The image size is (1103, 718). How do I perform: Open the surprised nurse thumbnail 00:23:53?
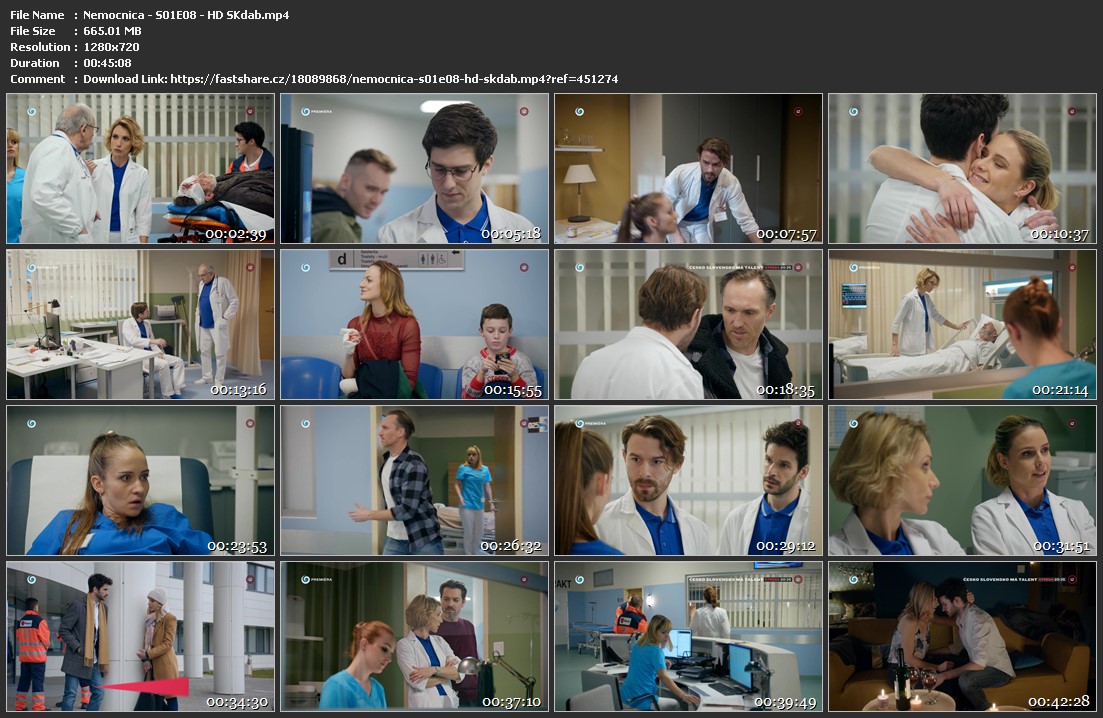pos(140,481)
